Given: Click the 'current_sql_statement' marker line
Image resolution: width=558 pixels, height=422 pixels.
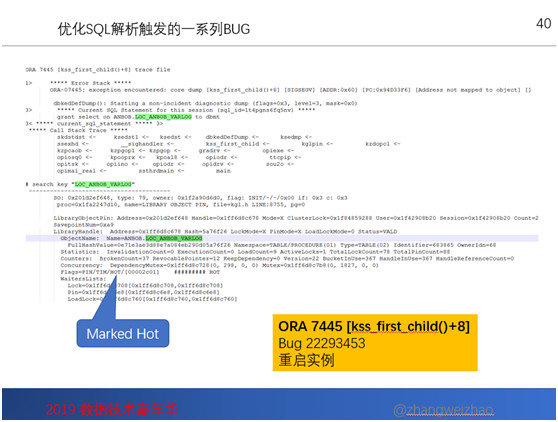Looking at the screenshot, I should pyautogui.click(x=94, y=124).
